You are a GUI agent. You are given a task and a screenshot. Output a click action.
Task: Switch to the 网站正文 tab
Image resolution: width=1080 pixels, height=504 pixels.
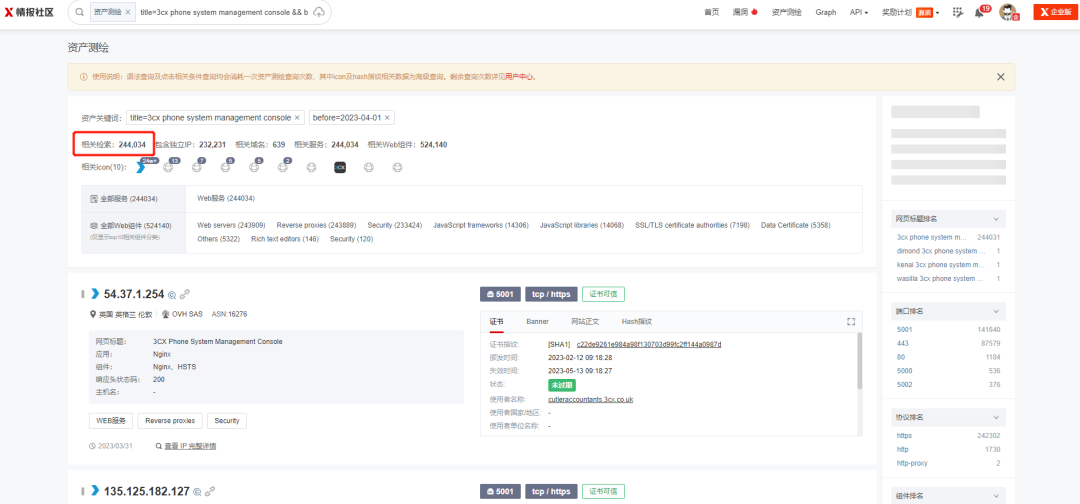click(585, 322)
